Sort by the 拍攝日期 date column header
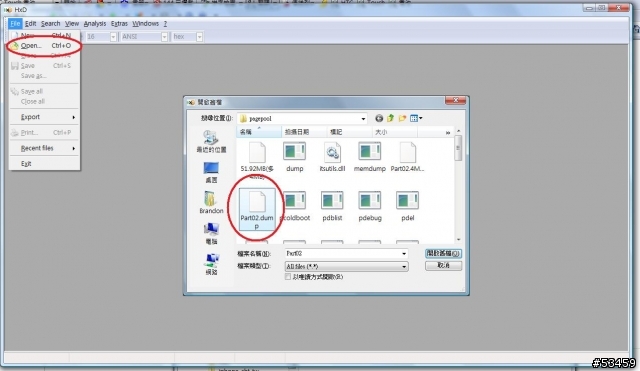 click(x=304, y=132)
